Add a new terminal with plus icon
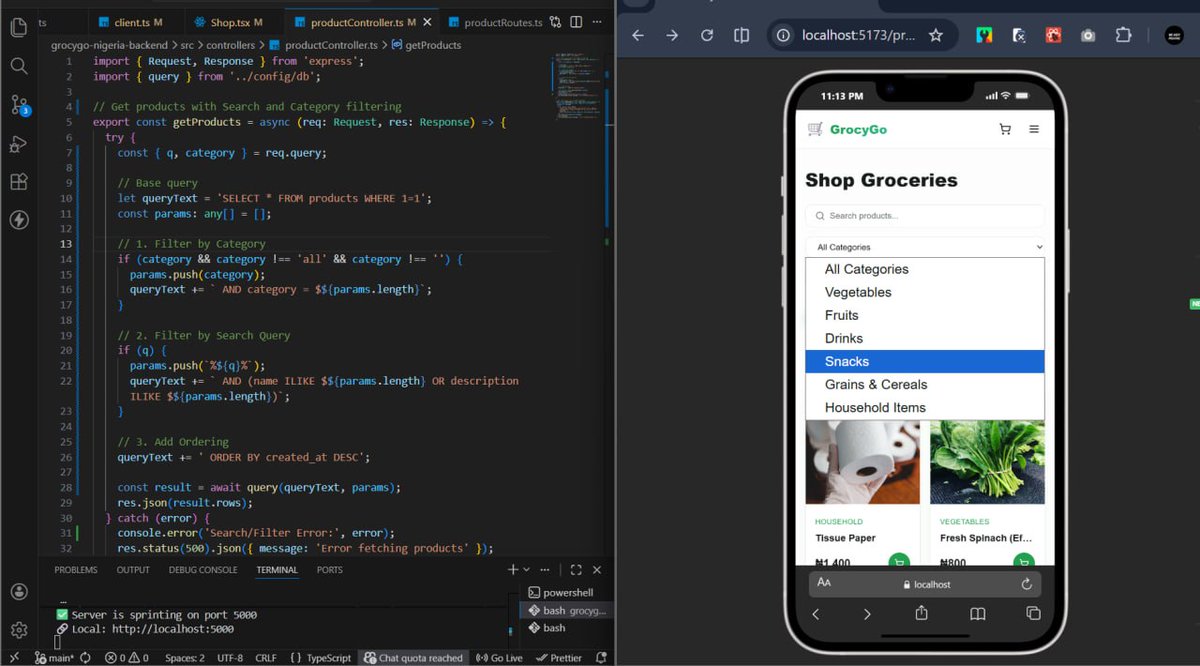Viewport: 1200px width, 666px height. pyautogui.click(x=513, y=570)
